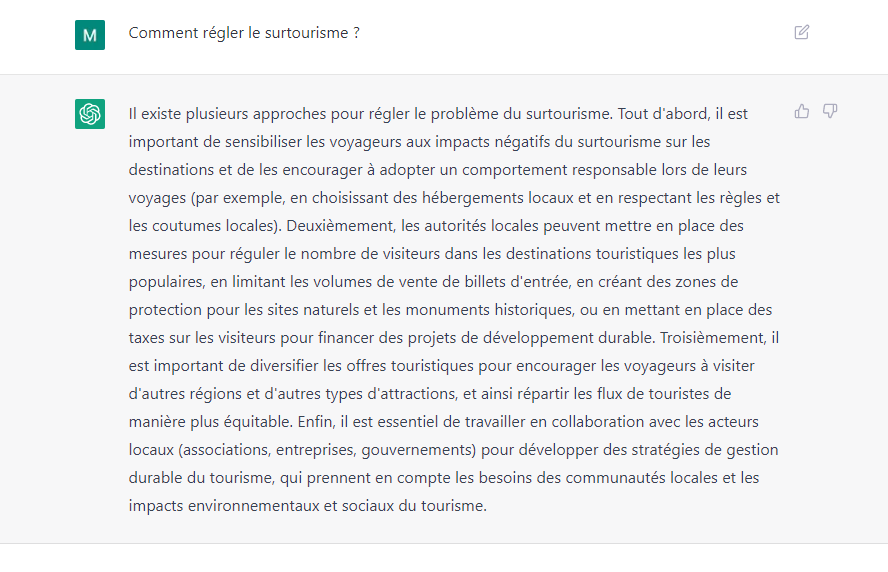Screen dimensions: 888x572
Task: Click the green M user avatar
Action: pos(90,35)
